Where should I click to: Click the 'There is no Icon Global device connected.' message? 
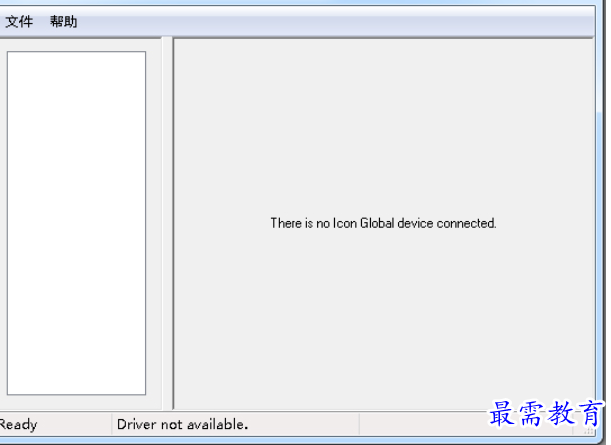click(383, 223)
